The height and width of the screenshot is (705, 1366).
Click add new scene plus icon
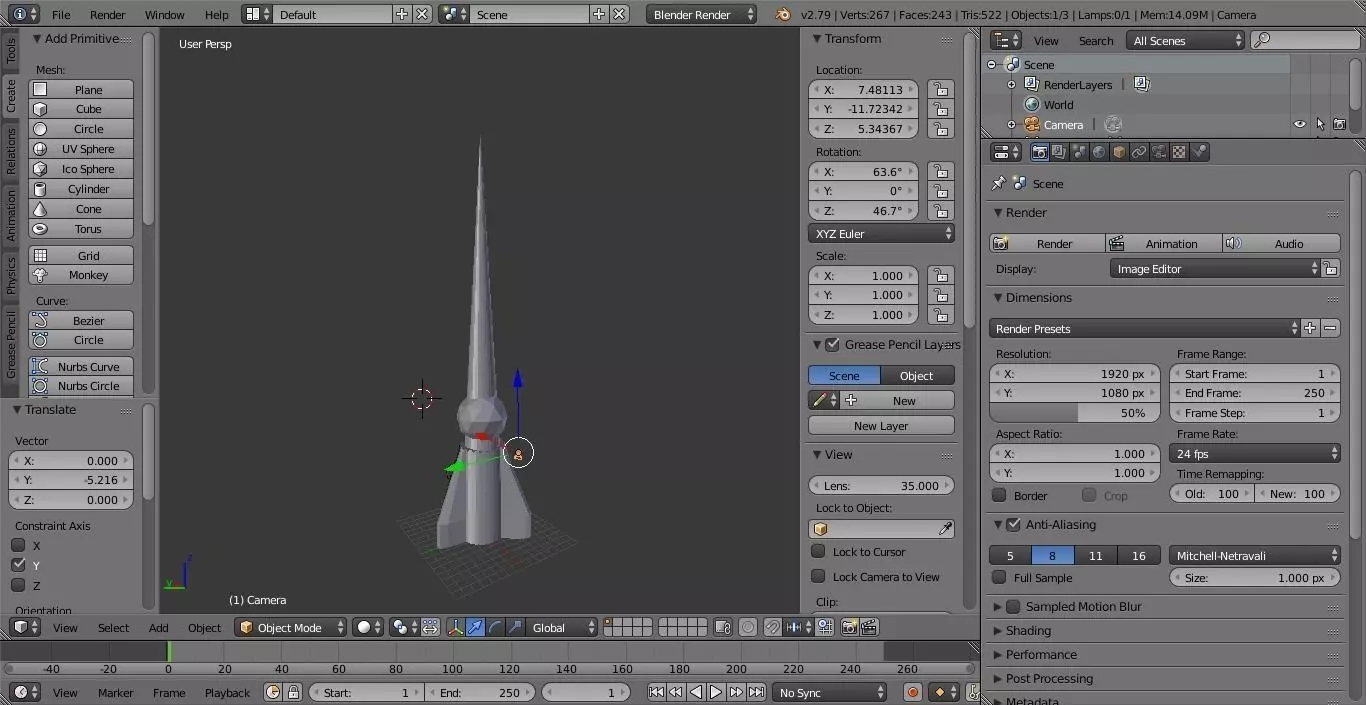599,14
